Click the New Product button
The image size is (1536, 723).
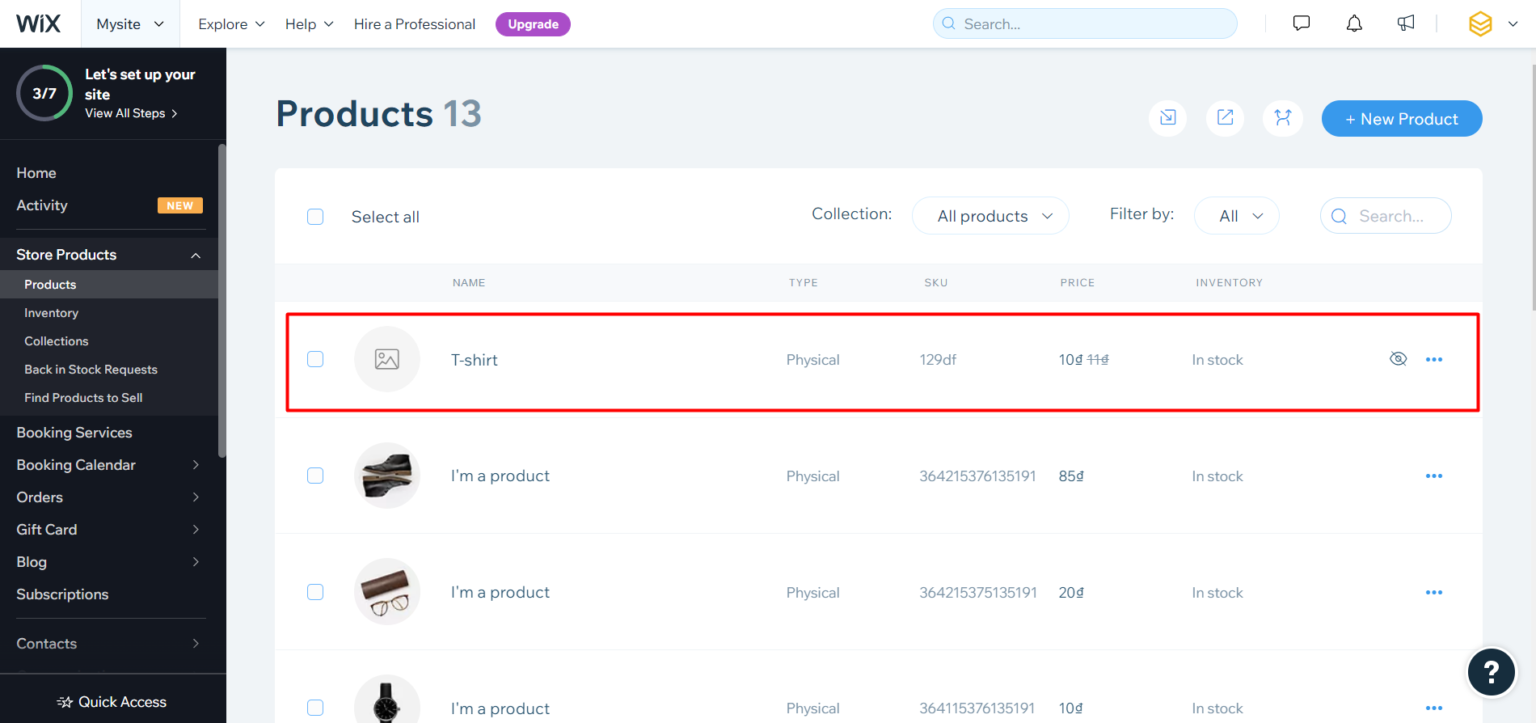(1401, 118)
